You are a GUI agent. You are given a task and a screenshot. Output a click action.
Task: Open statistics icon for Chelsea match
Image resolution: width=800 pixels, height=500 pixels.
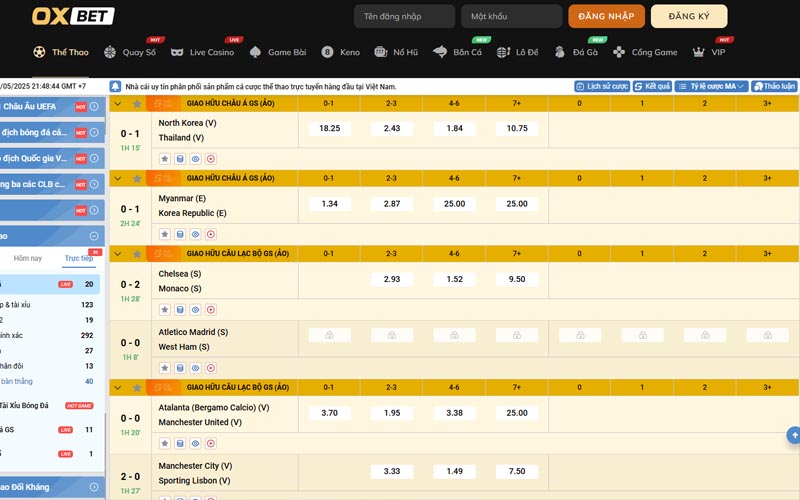(180, 310)
